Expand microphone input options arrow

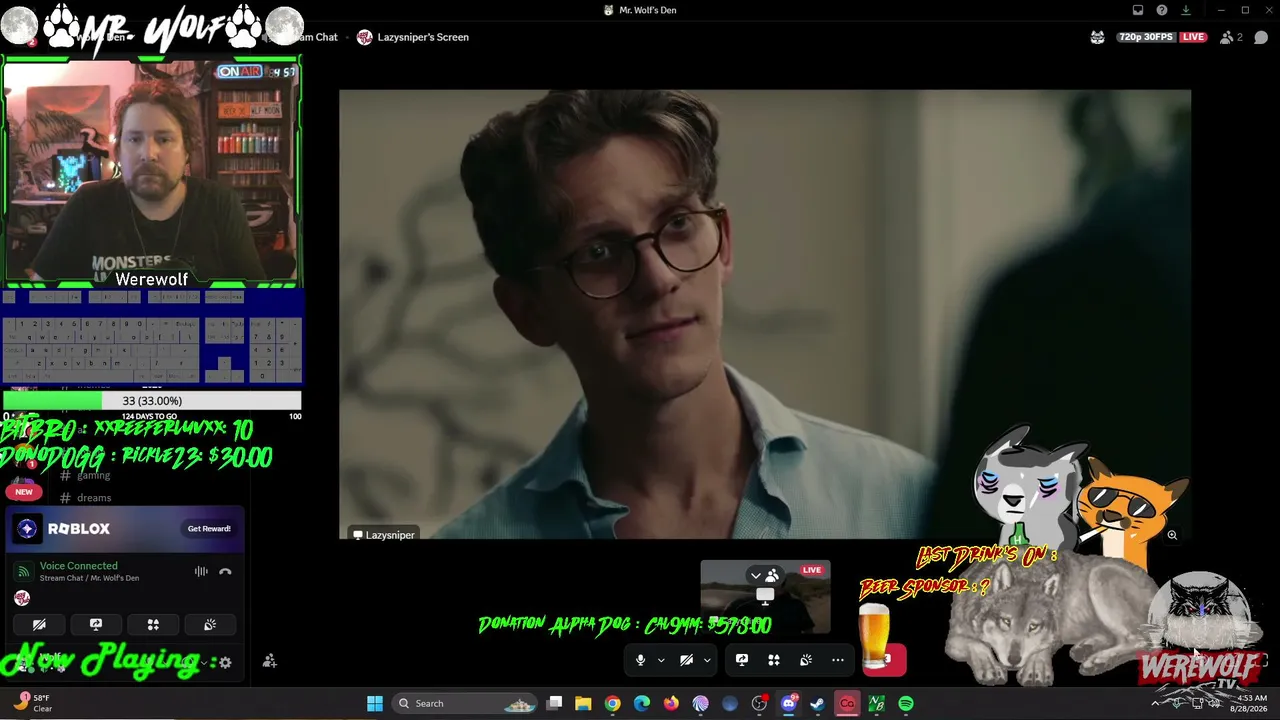click(x=660, y=660)
